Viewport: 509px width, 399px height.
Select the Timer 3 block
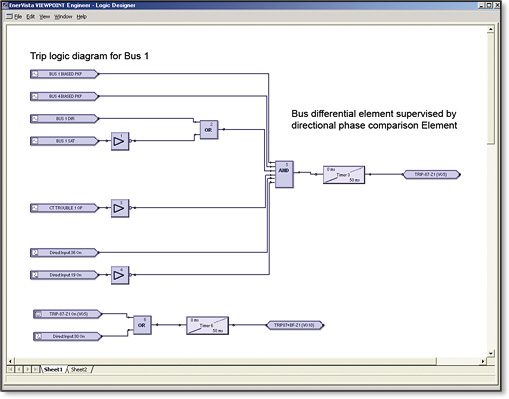[344, 175]
